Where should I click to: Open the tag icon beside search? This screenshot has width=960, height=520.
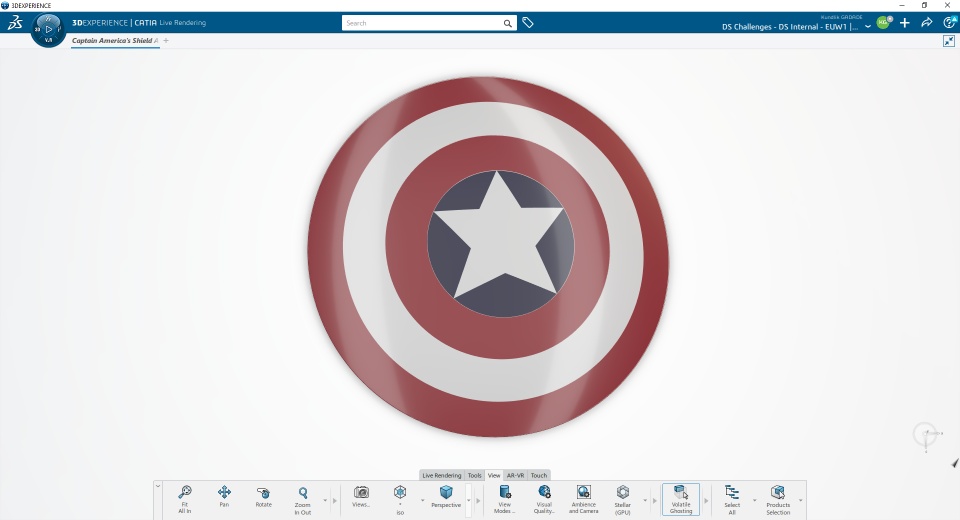[x=528, y=23]
